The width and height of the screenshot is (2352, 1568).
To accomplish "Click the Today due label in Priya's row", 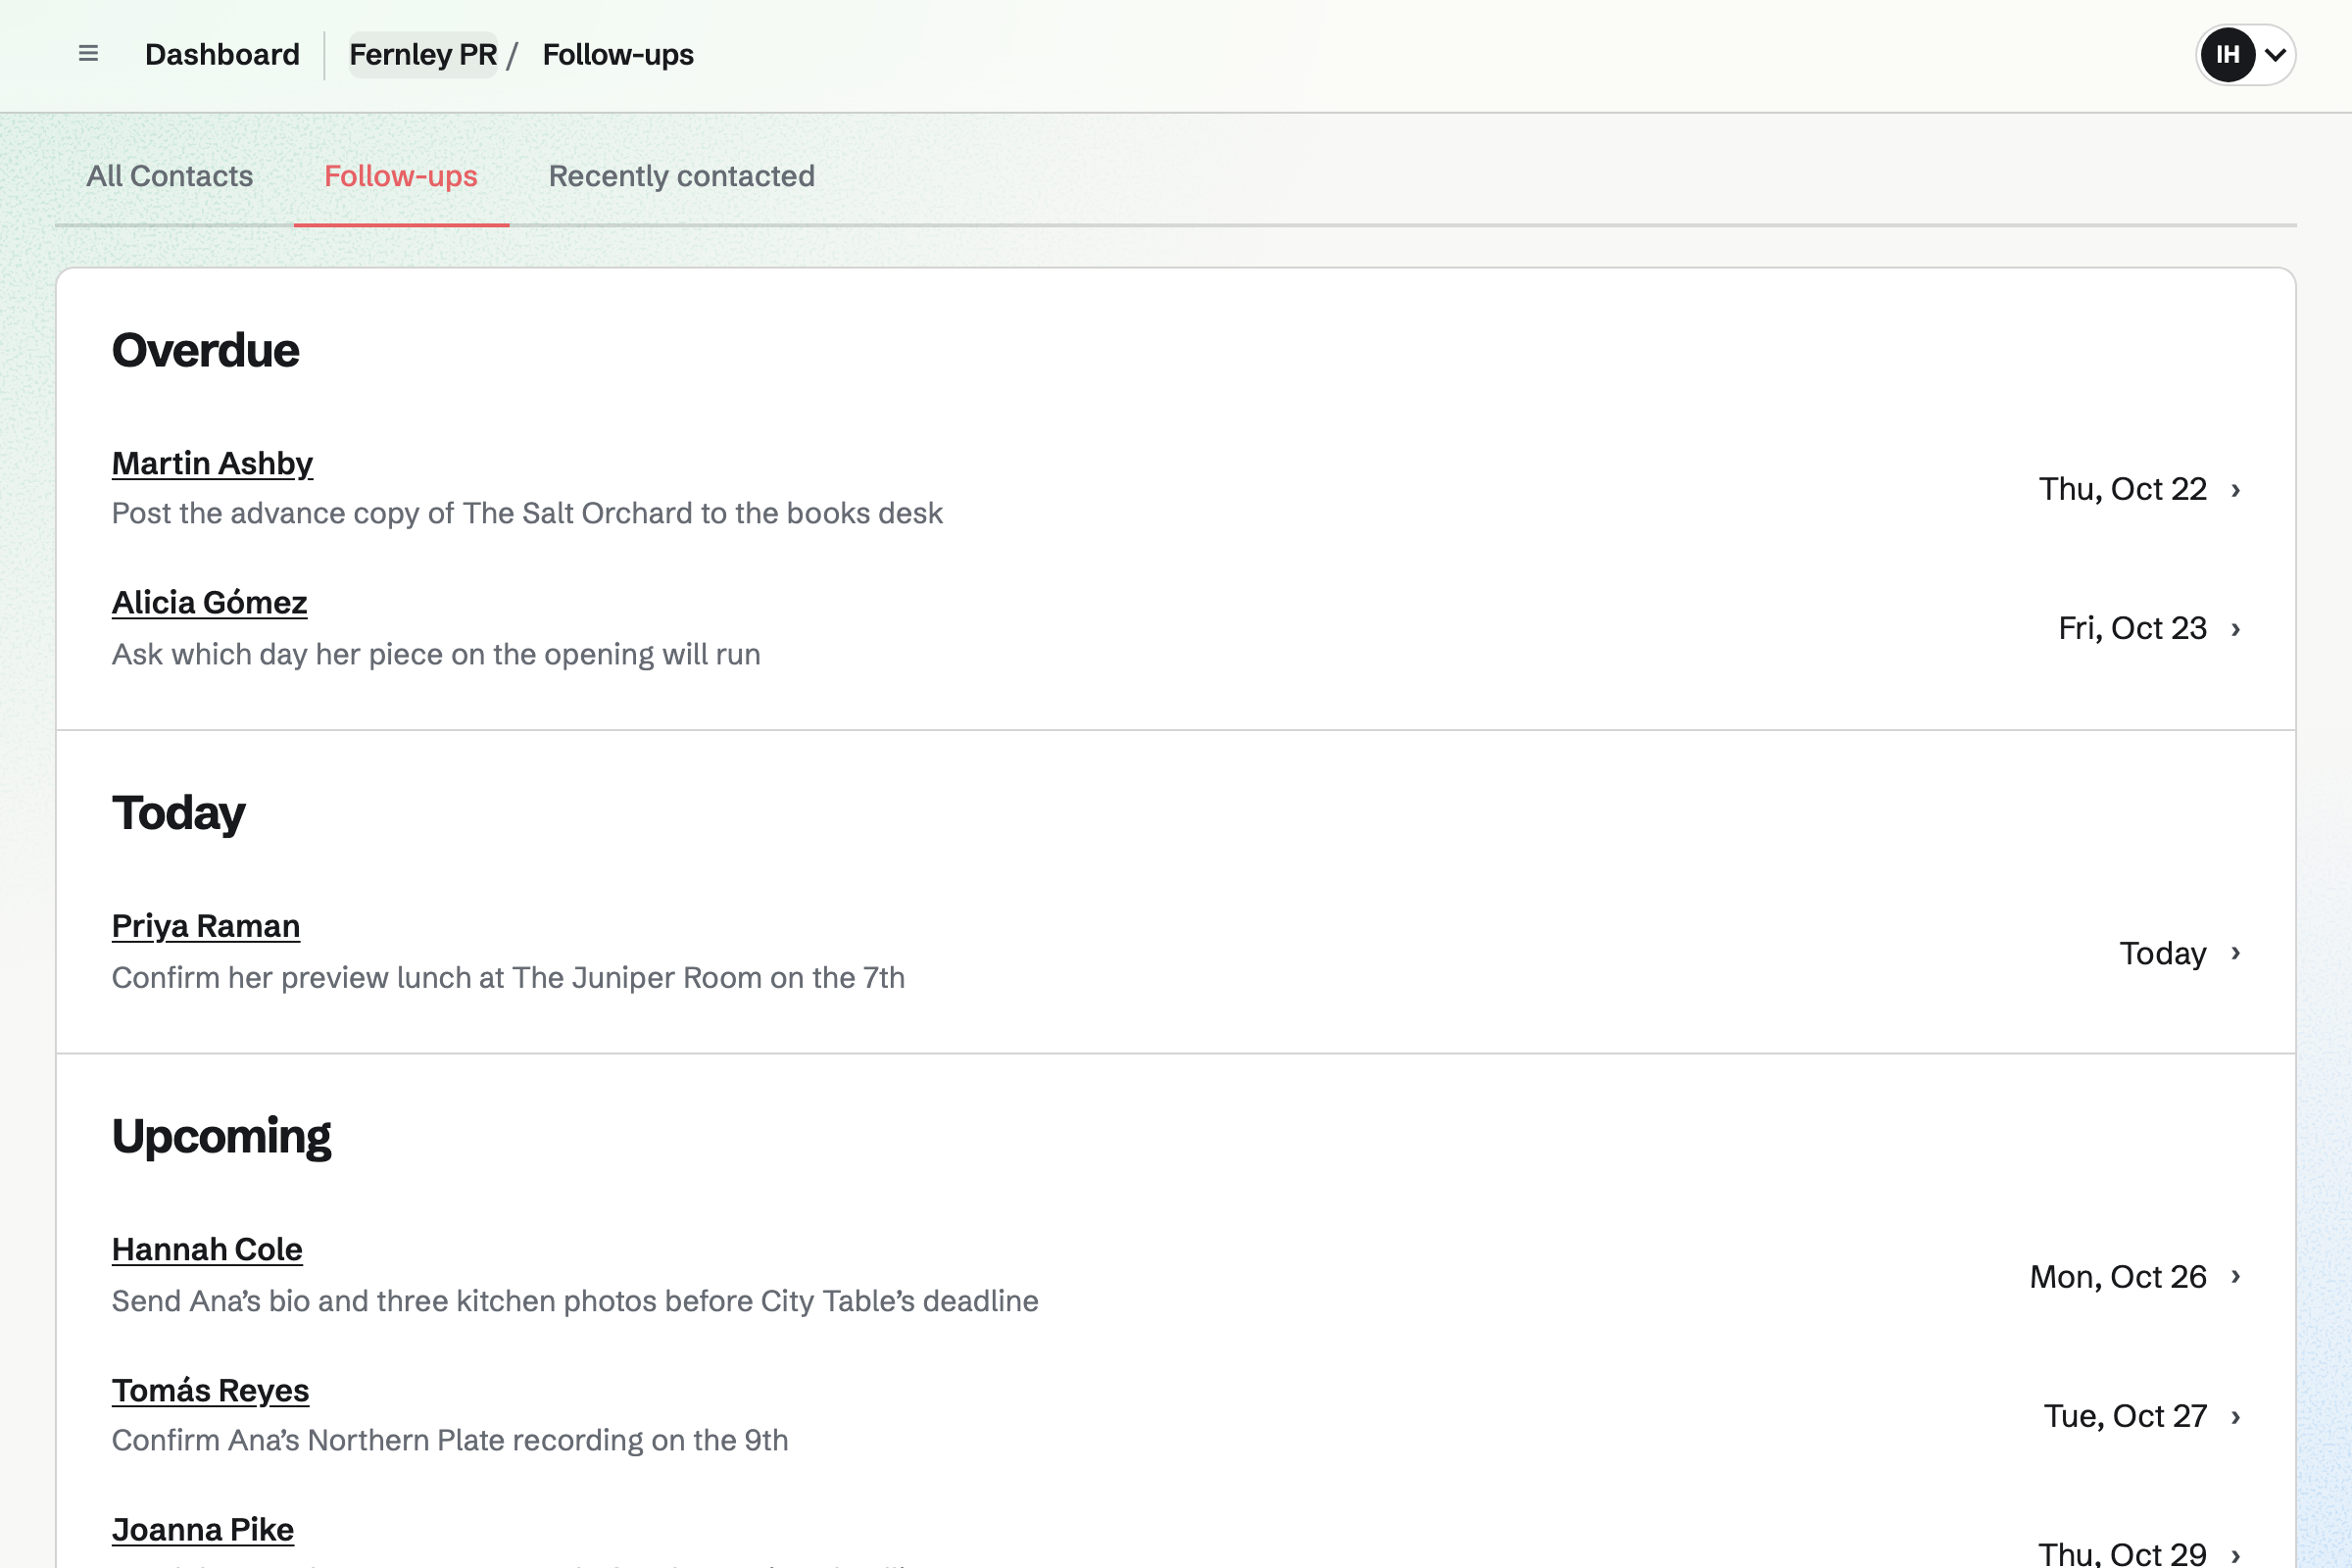I will [x=2163, y=953].
